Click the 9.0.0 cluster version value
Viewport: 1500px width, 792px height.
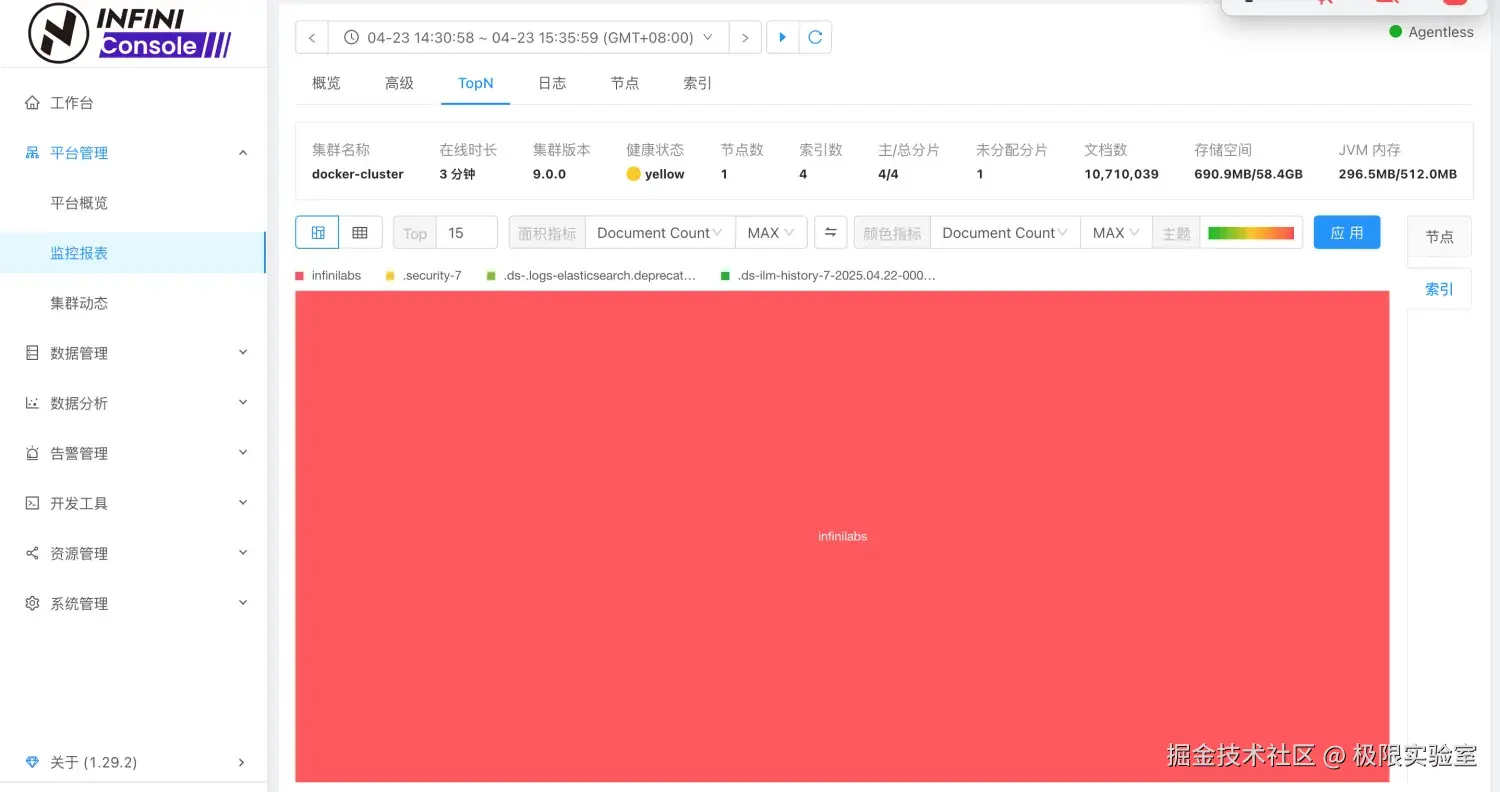[x=549, y=174]
